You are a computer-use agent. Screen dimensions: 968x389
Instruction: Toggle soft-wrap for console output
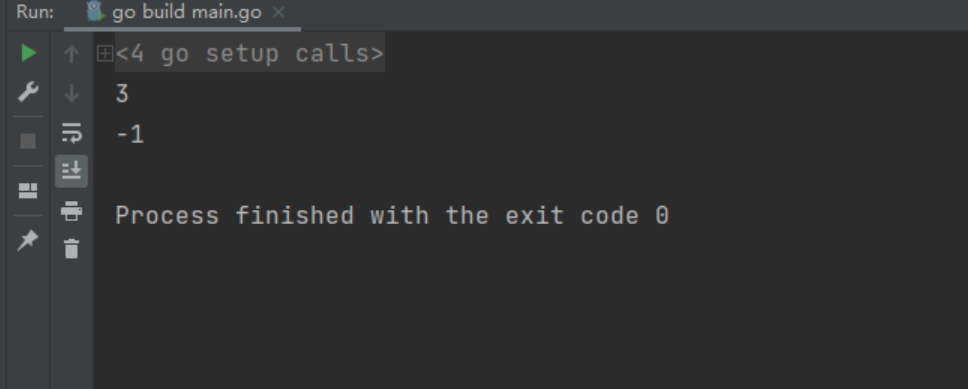click(x=72, y=133)
